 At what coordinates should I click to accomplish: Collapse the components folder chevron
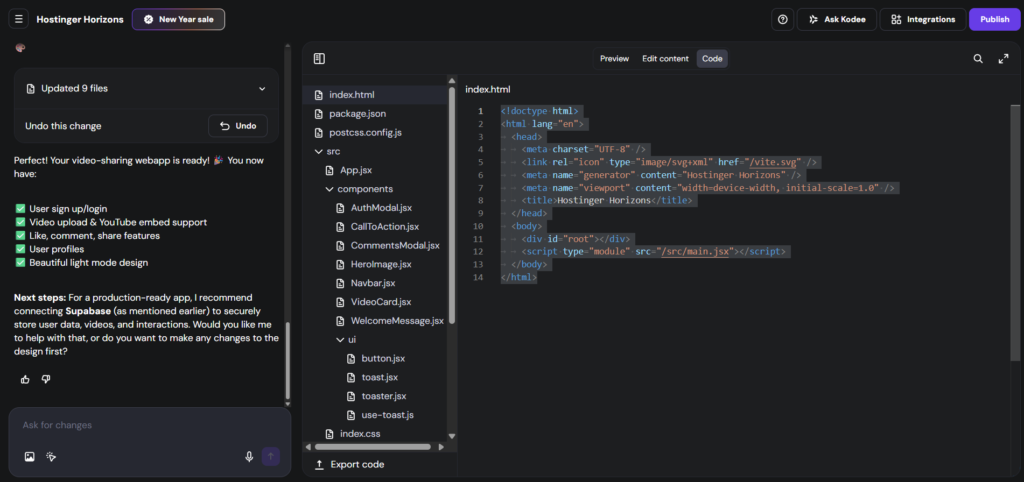tap(329, 189)
